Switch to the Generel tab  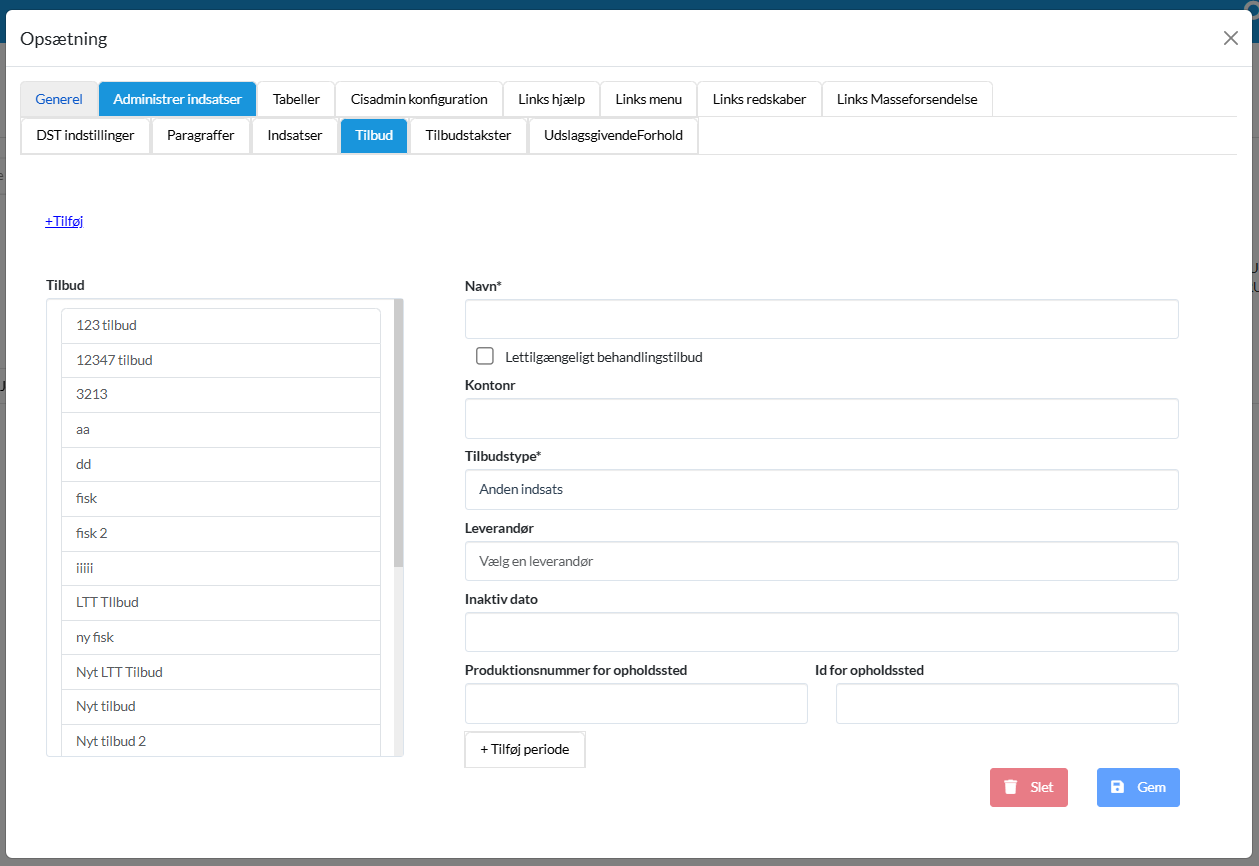tap(59, 99)
